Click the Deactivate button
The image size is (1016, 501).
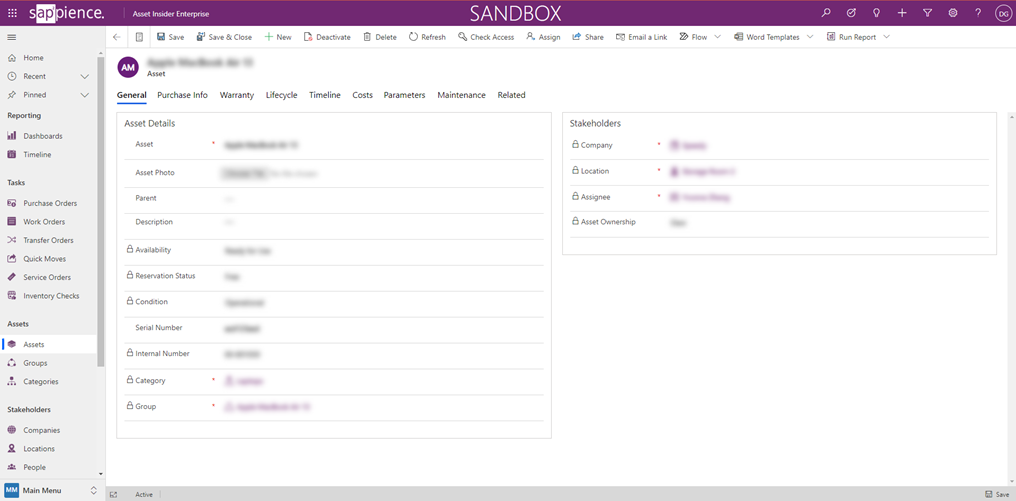pos(327,37)
